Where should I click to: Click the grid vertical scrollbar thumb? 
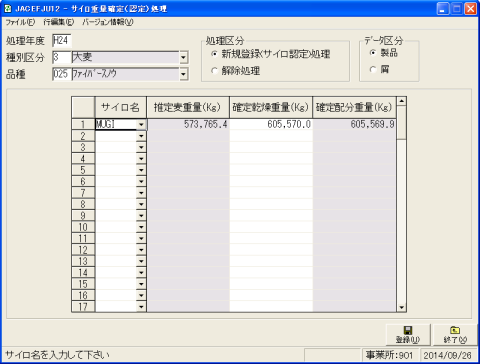pos(401,123)
